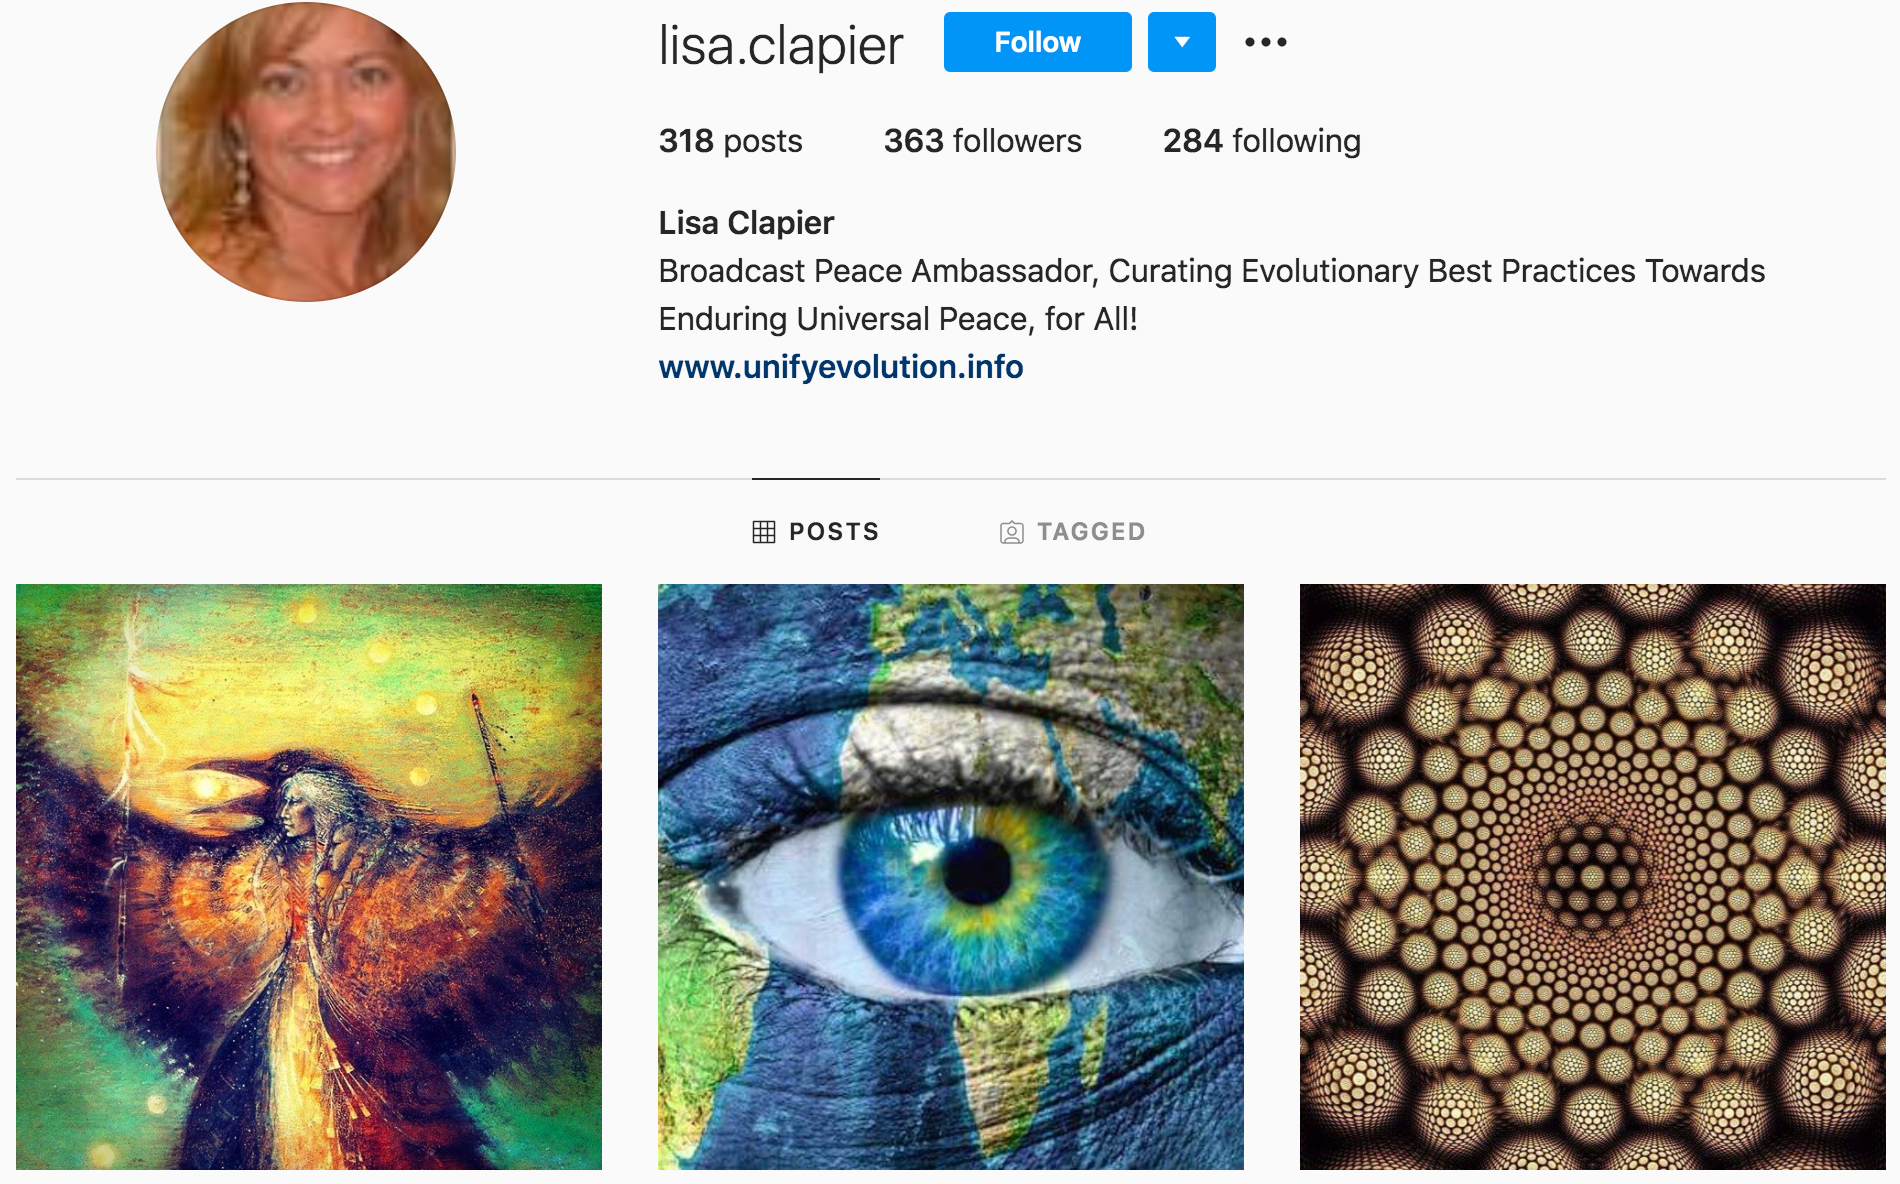Click the number 284 in following
The height and width of the screenshot is (1184, 1900).
coord(1192,141)
